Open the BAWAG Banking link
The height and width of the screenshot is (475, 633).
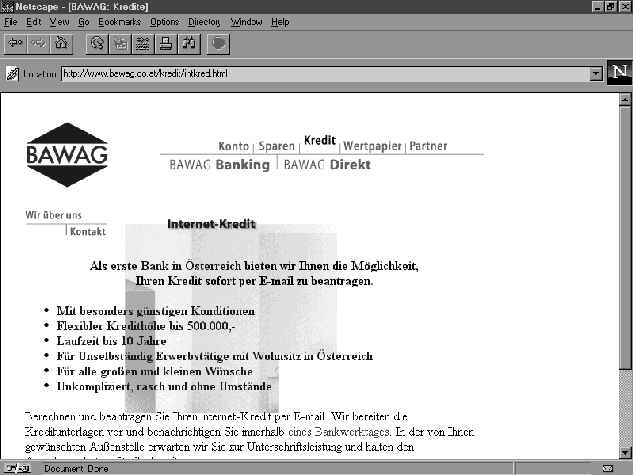(219, 165)
